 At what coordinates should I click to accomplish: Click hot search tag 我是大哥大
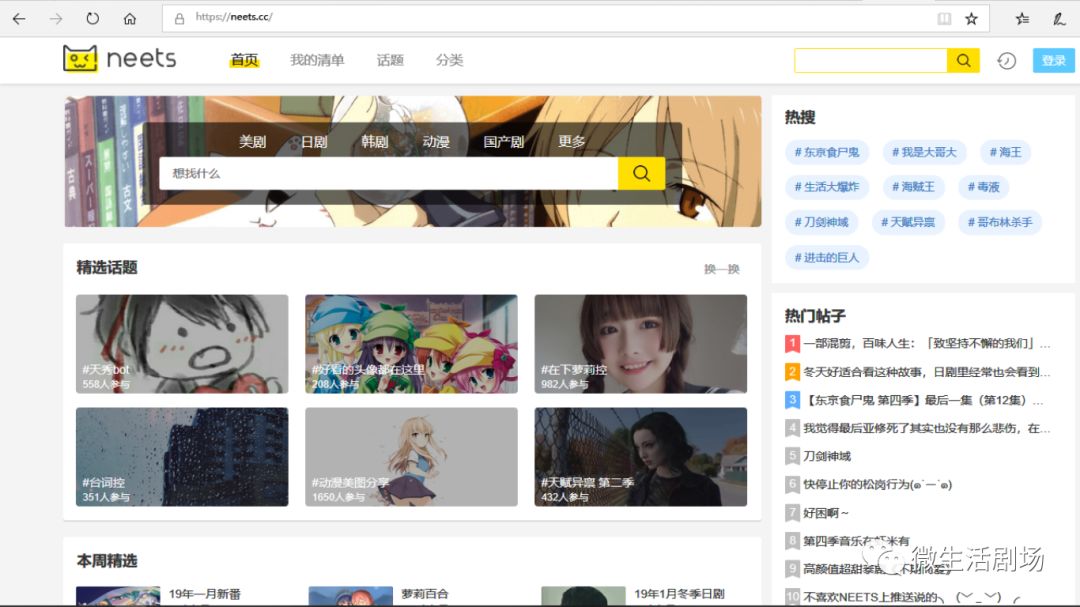point(924,152)
